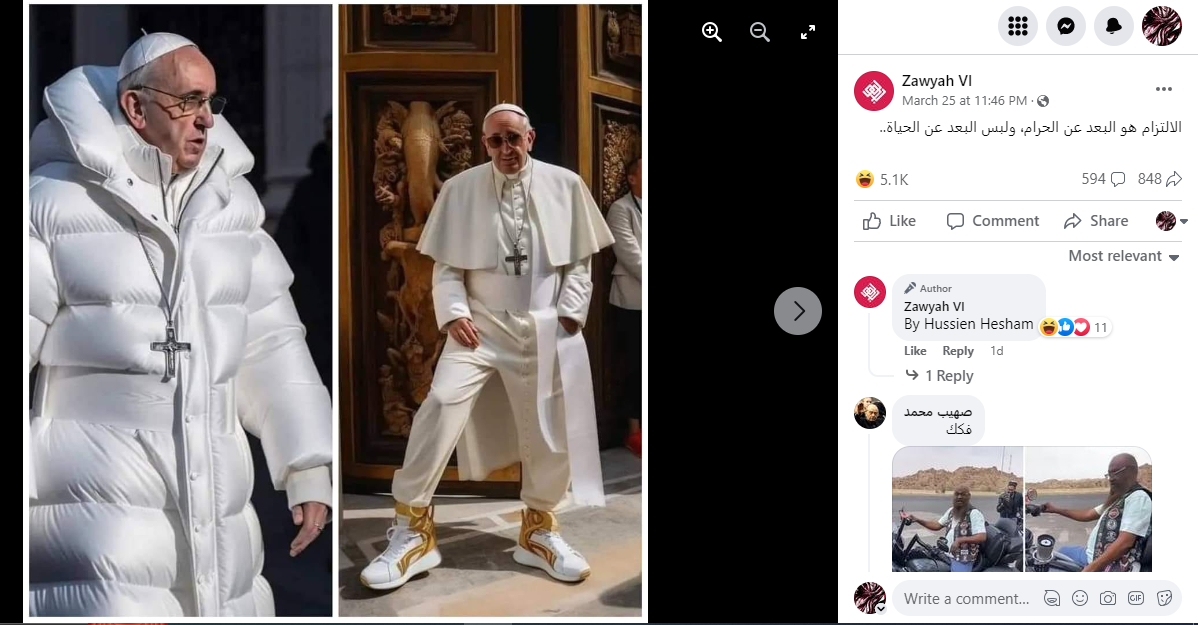Like the 'By Hussien Hesham' comment
Viewport: 1198px width, 625px height.
[x=915, y=351]
